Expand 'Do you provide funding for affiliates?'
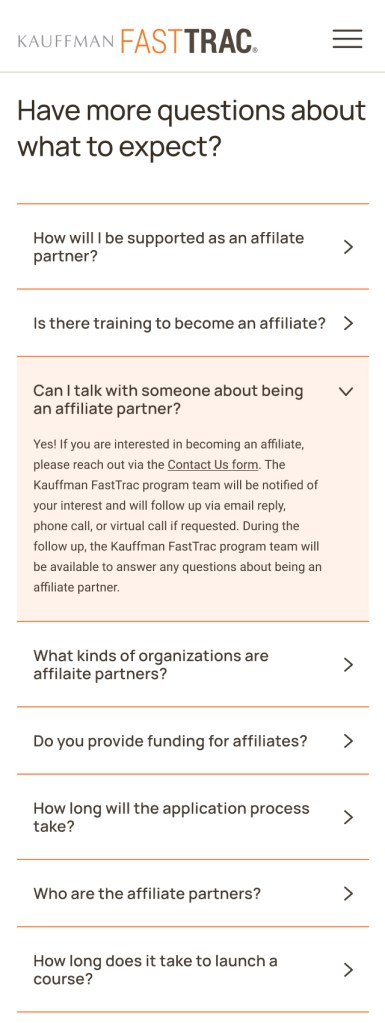The height and width of the screenshot is (1023, 385). click(x=192, y=741)
